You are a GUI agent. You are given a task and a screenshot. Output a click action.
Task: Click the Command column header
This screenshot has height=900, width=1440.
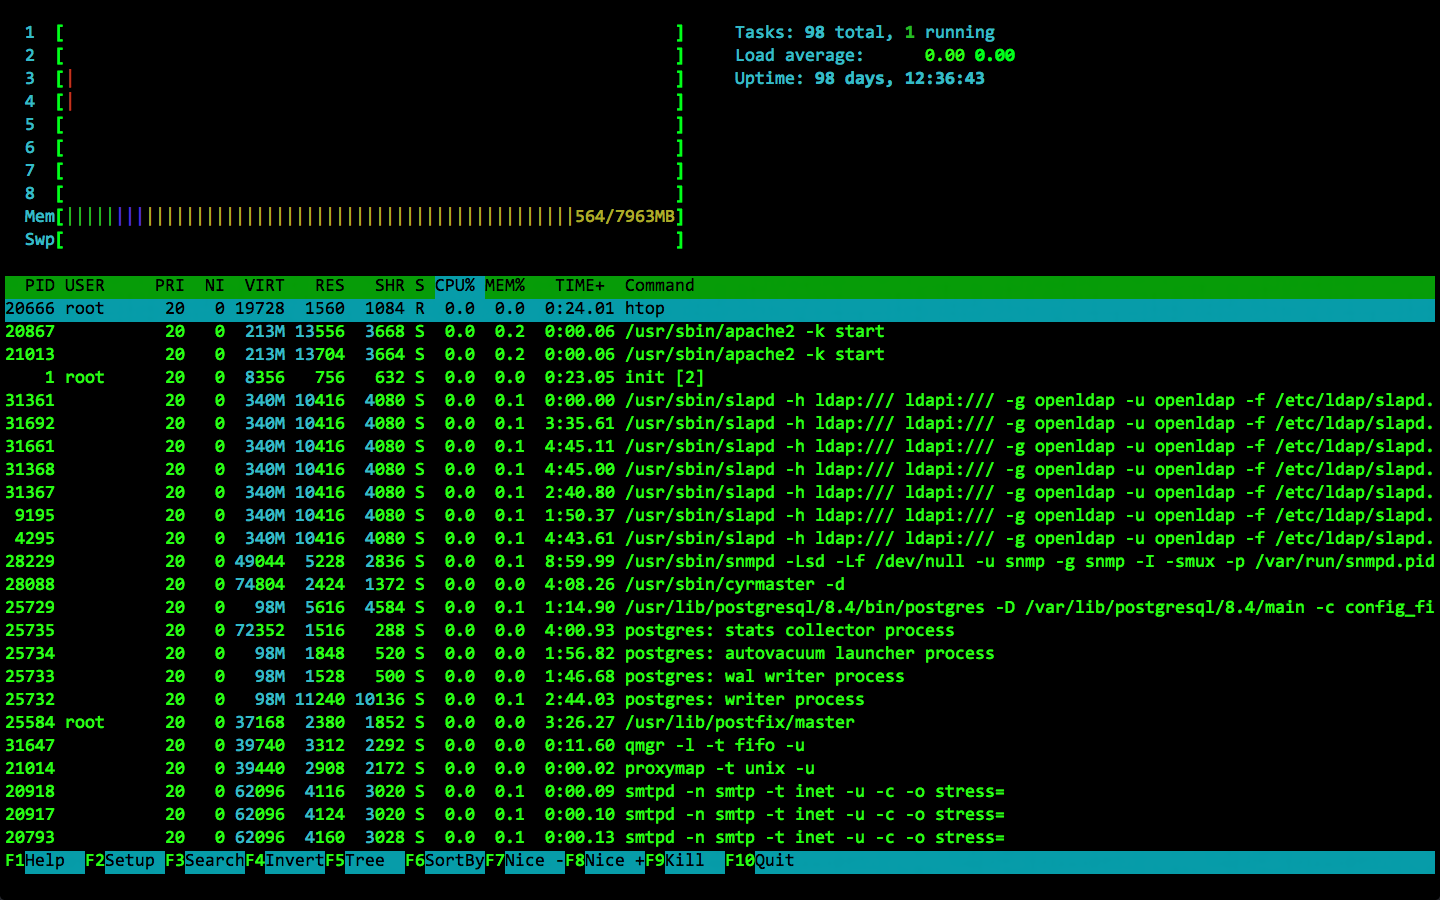coord(658,285)
